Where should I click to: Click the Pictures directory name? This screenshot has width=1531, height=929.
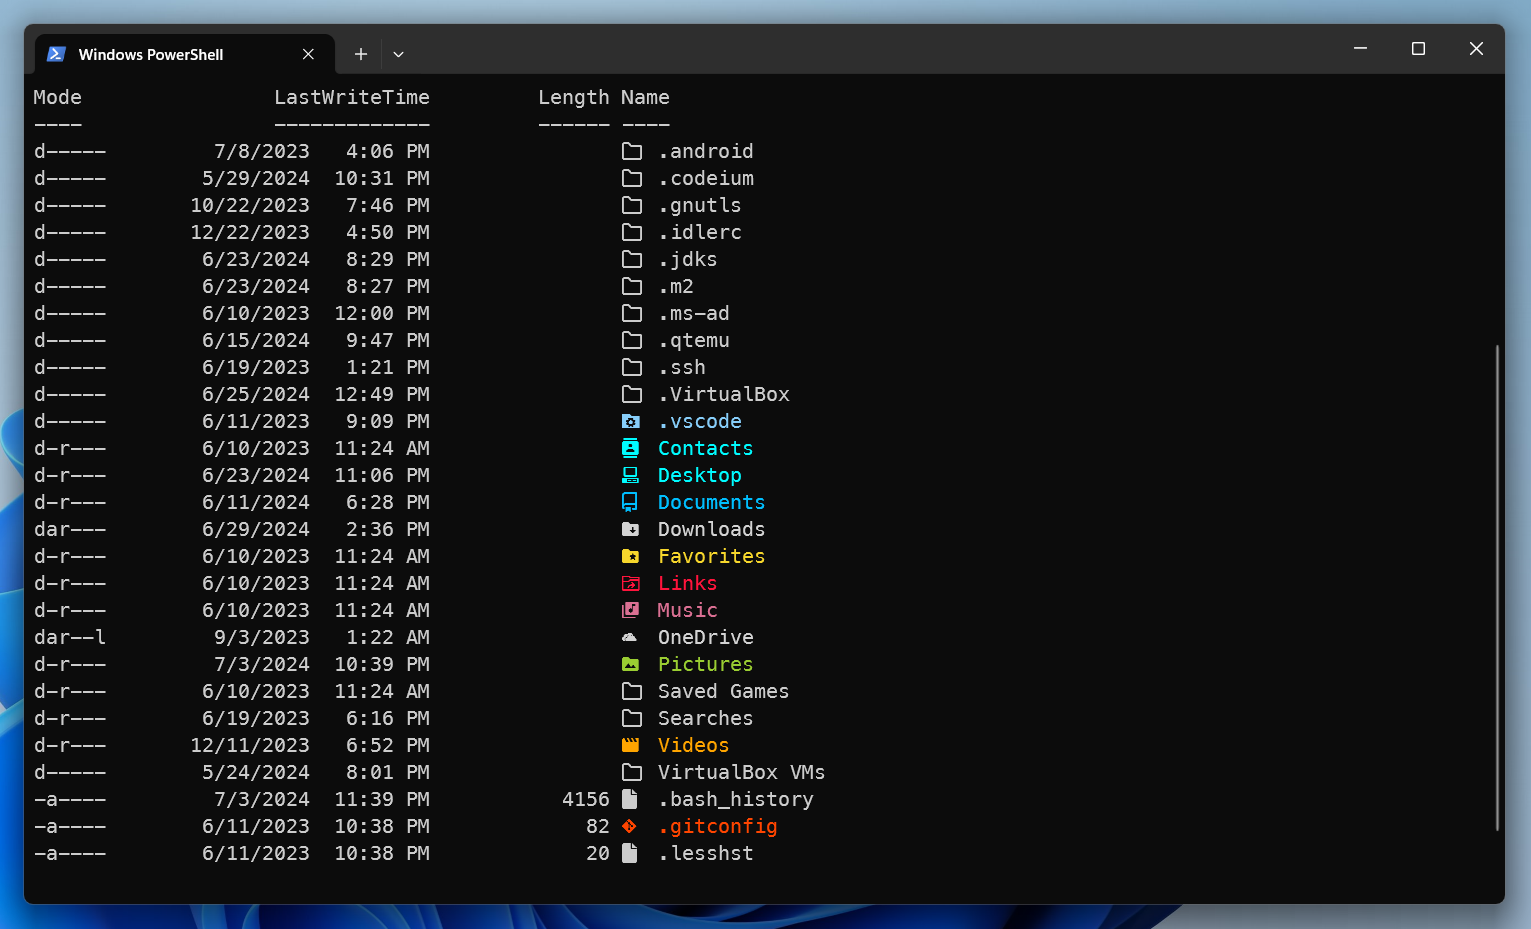click(x=706, y=664)
